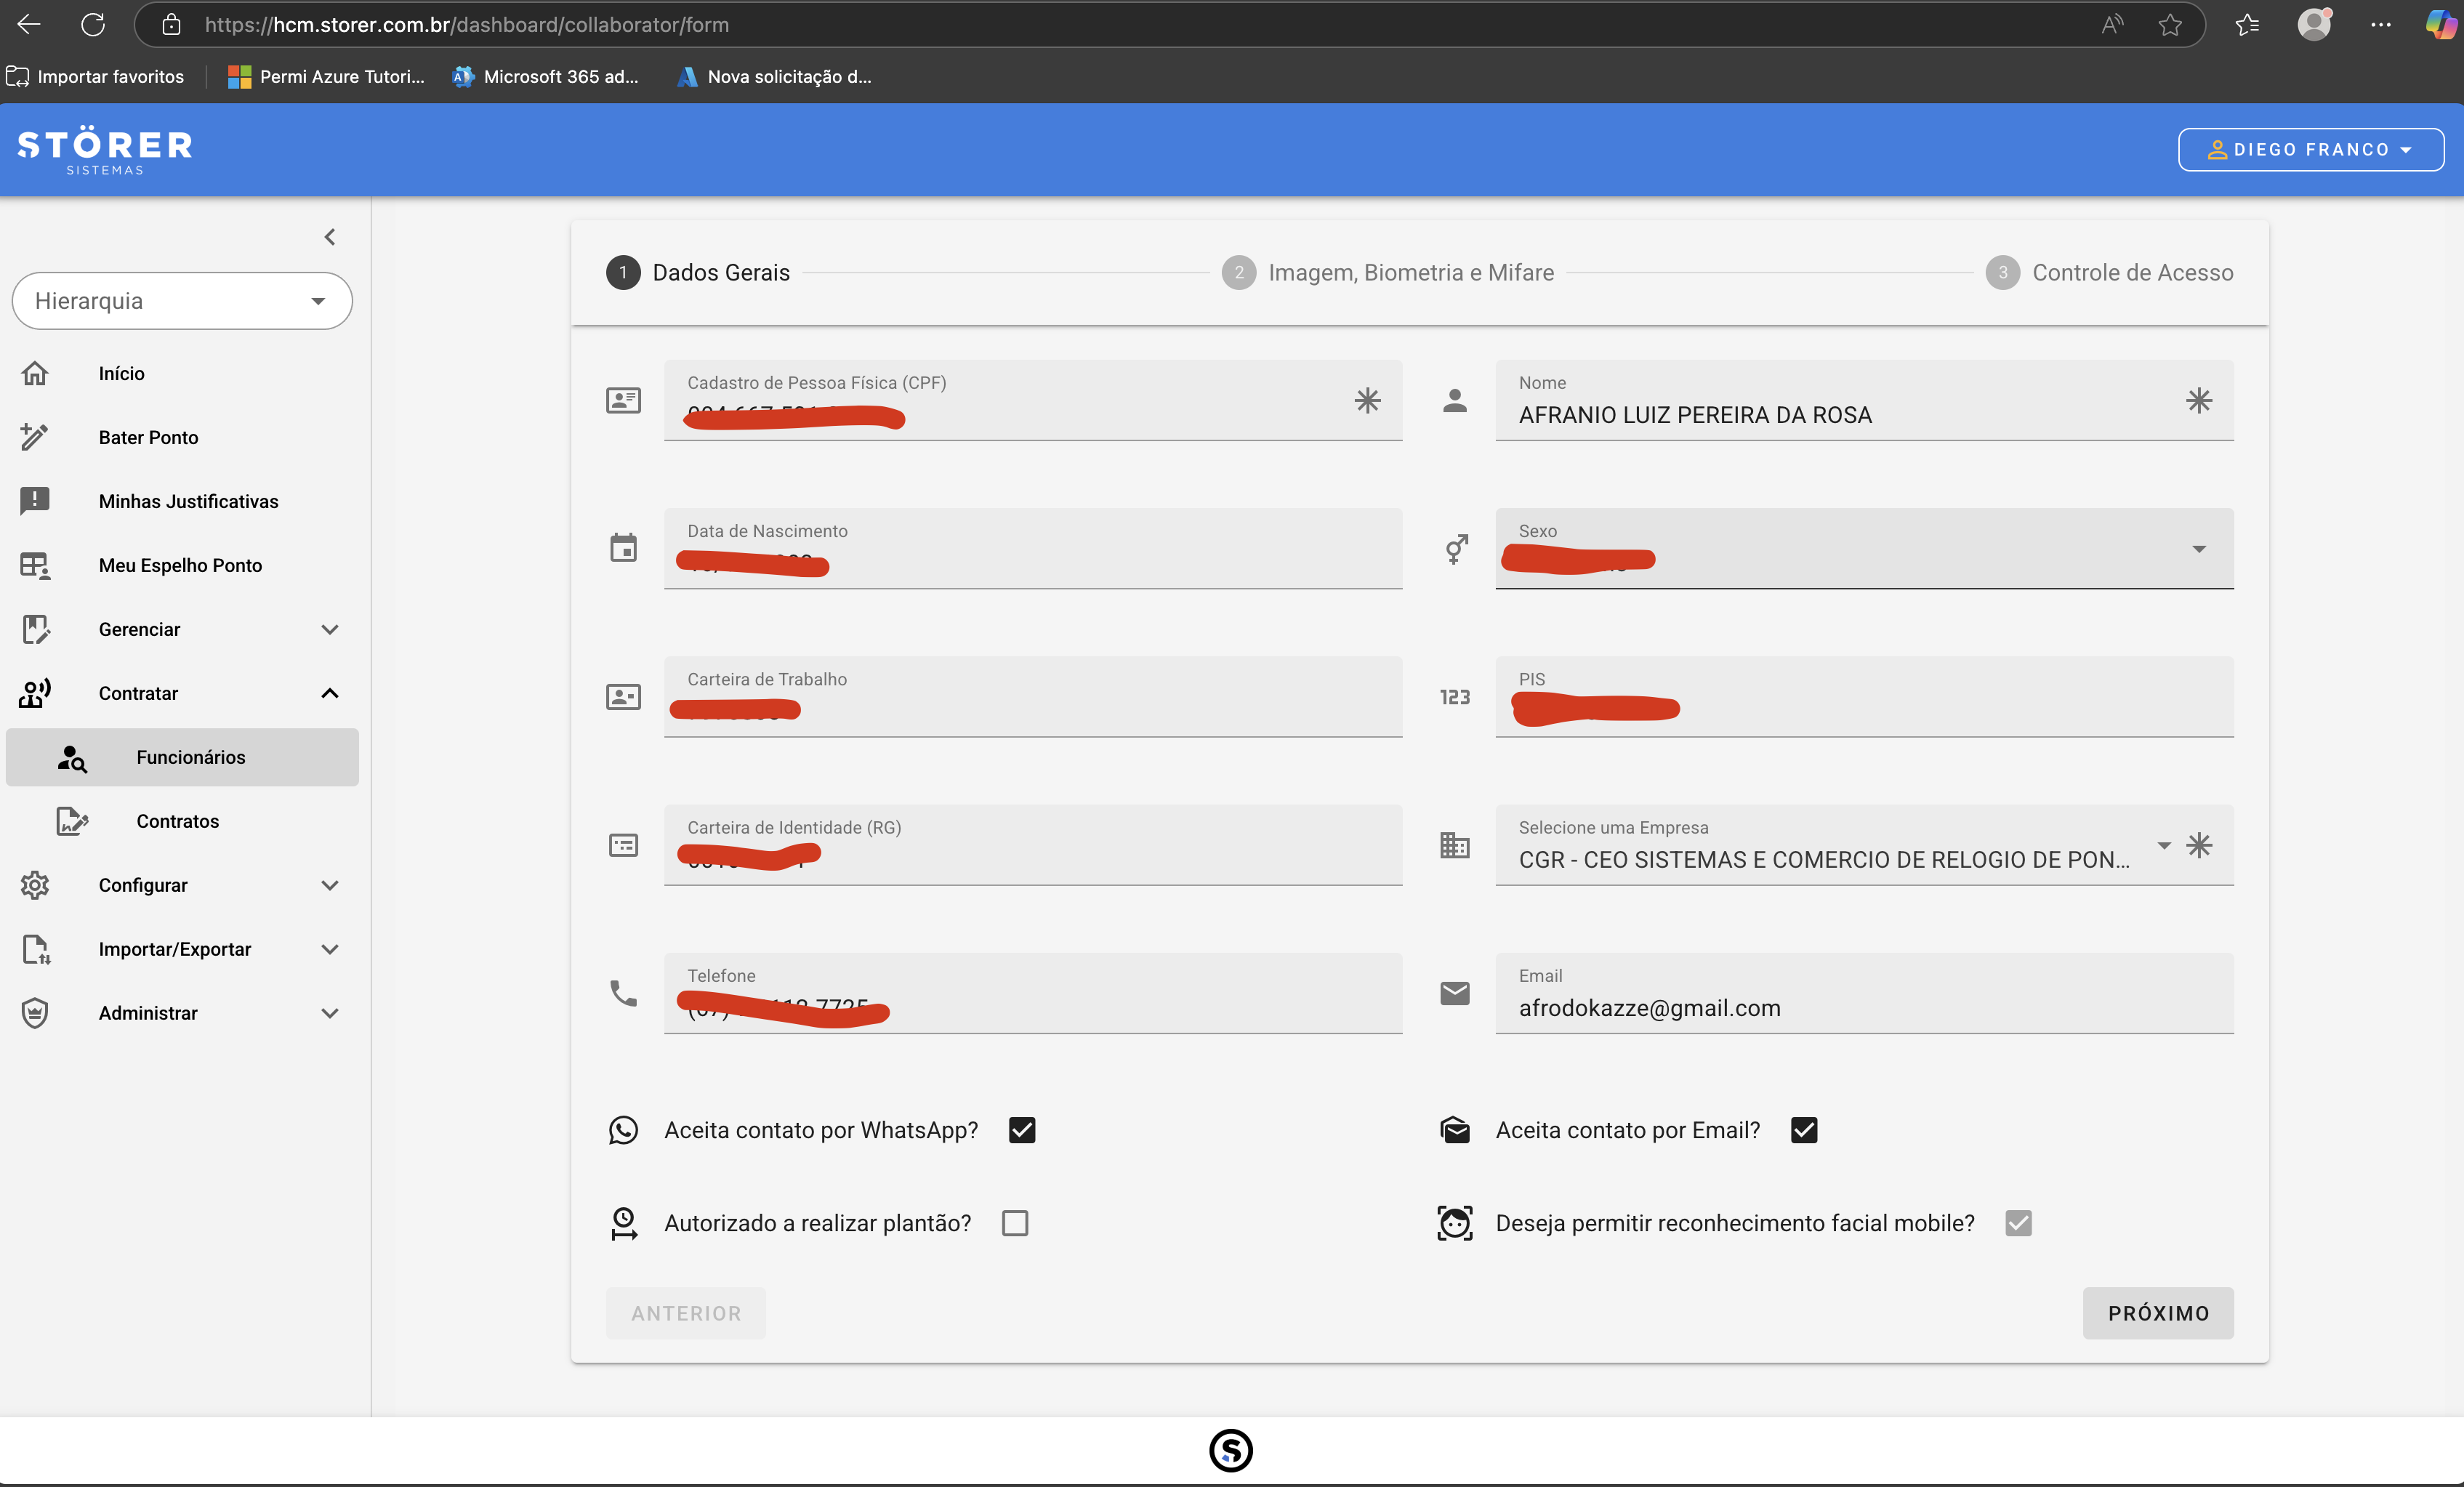Click the facial recognition face icon
The image size is (2464, 1487).
(1455, 1223)
